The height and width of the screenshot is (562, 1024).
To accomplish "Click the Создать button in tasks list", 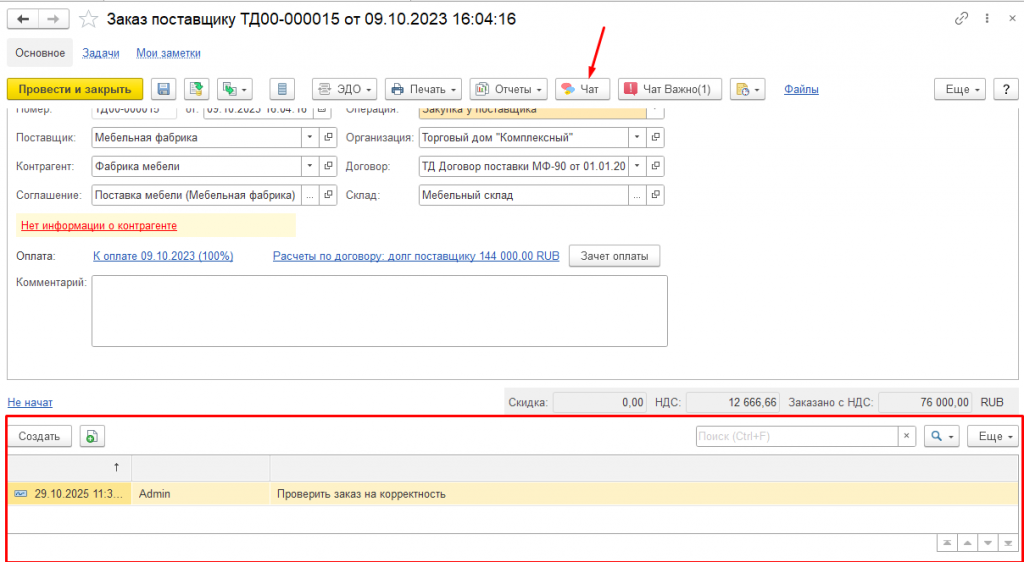I will point(39,437).
